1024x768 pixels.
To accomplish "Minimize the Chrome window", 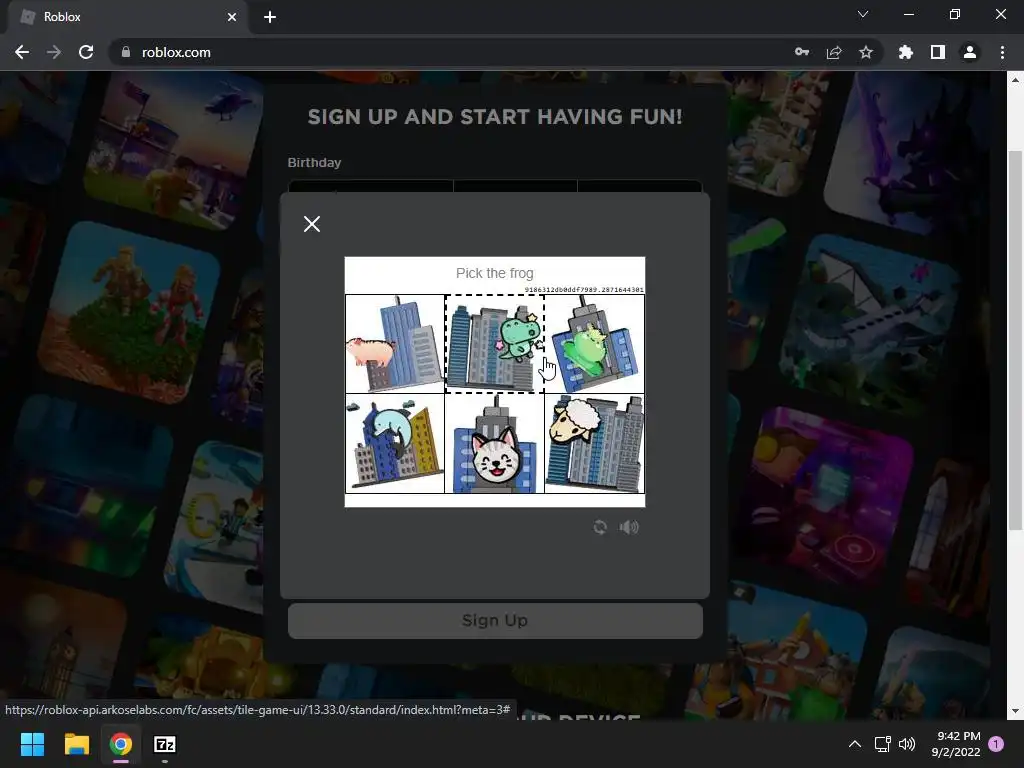I will coord(909,14).
